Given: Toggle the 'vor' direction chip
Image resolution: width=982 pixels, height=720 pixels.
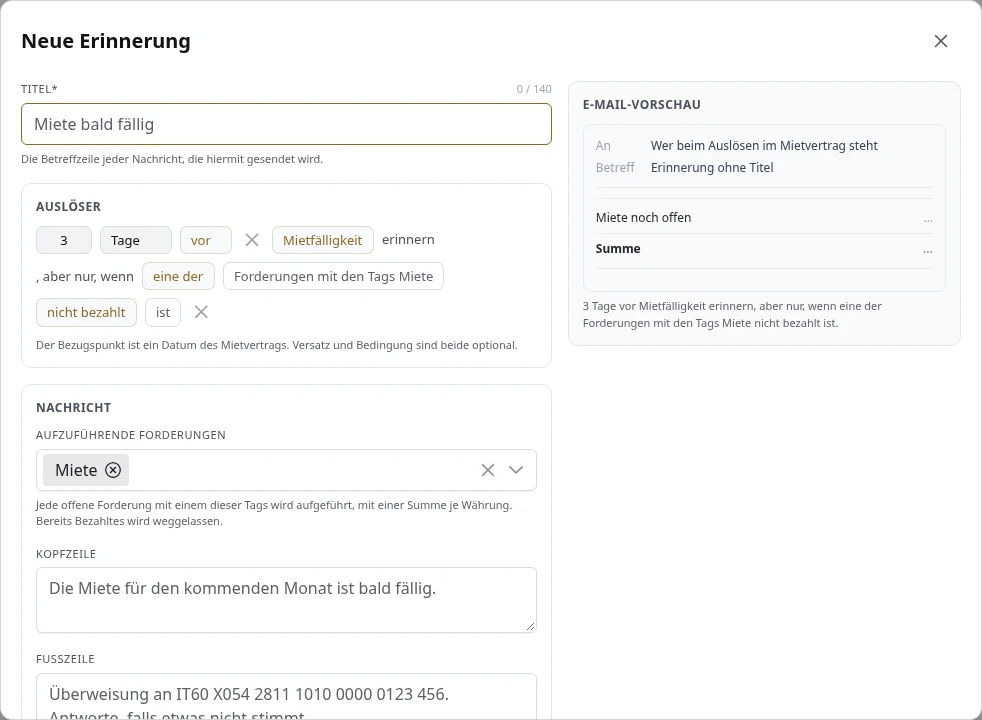Looking at the screenshot, I should pyautogui.click(x=206, y=240).
